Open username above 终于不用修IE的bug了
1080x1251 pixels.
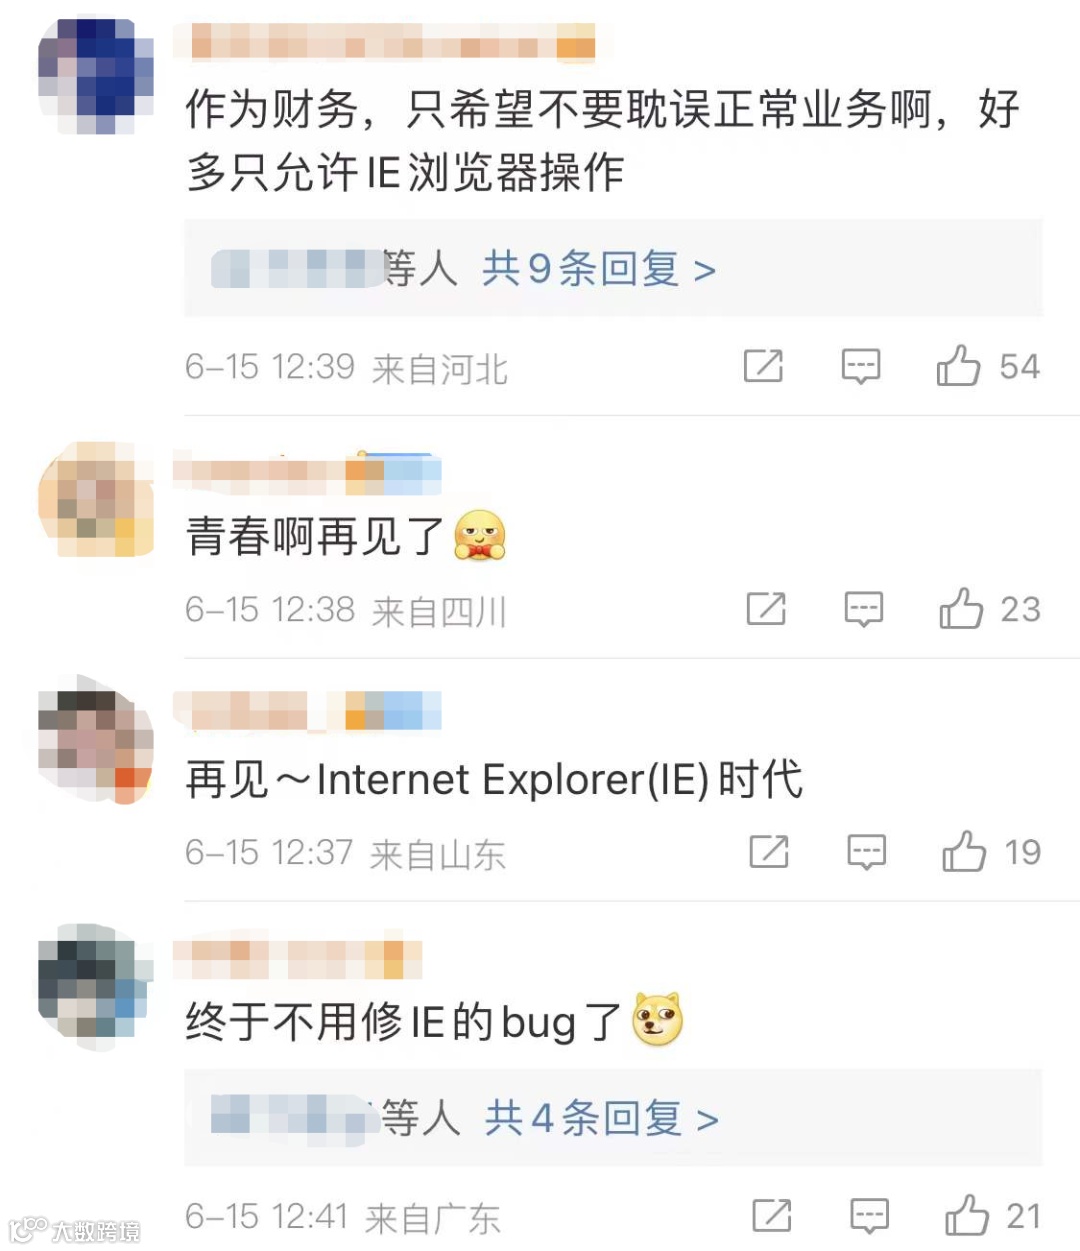(x=297, y=959)
